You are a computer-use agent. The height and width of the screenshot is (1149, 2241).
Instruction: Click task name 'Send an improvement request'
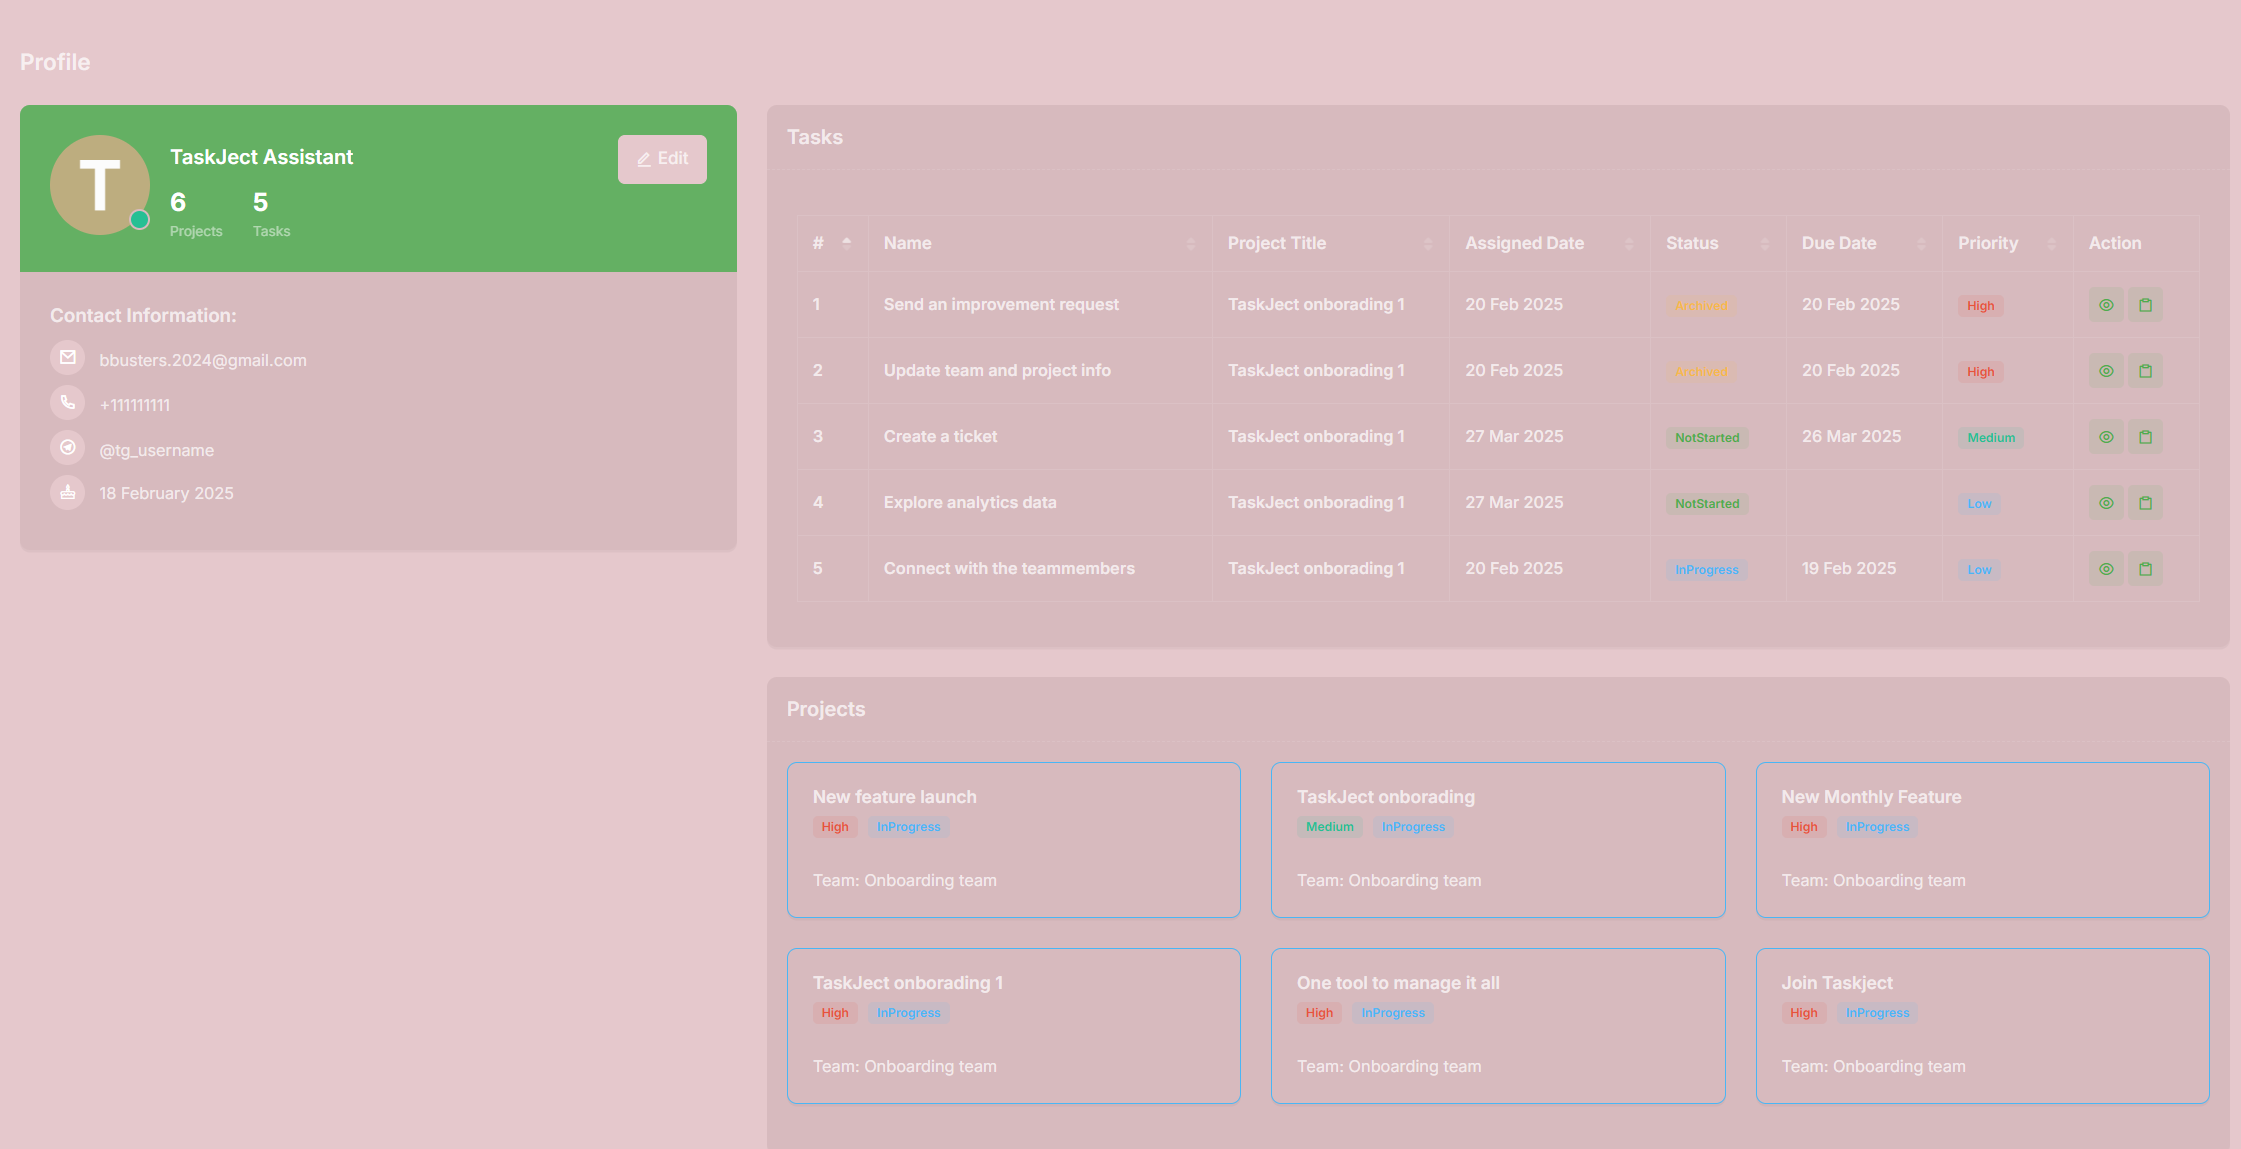tap(1001, 304)
